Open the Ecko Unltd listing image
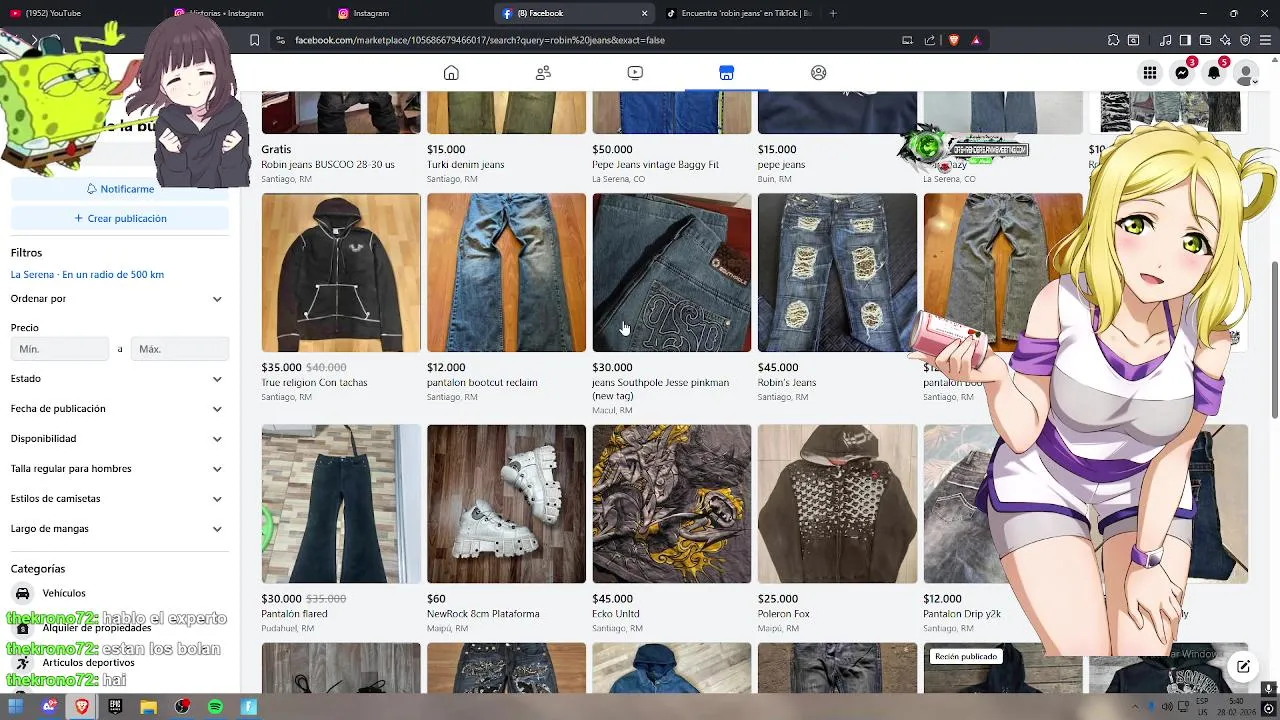Image resolution: width=1280 pixels, height=720 pixels. (x=672, y=504)
